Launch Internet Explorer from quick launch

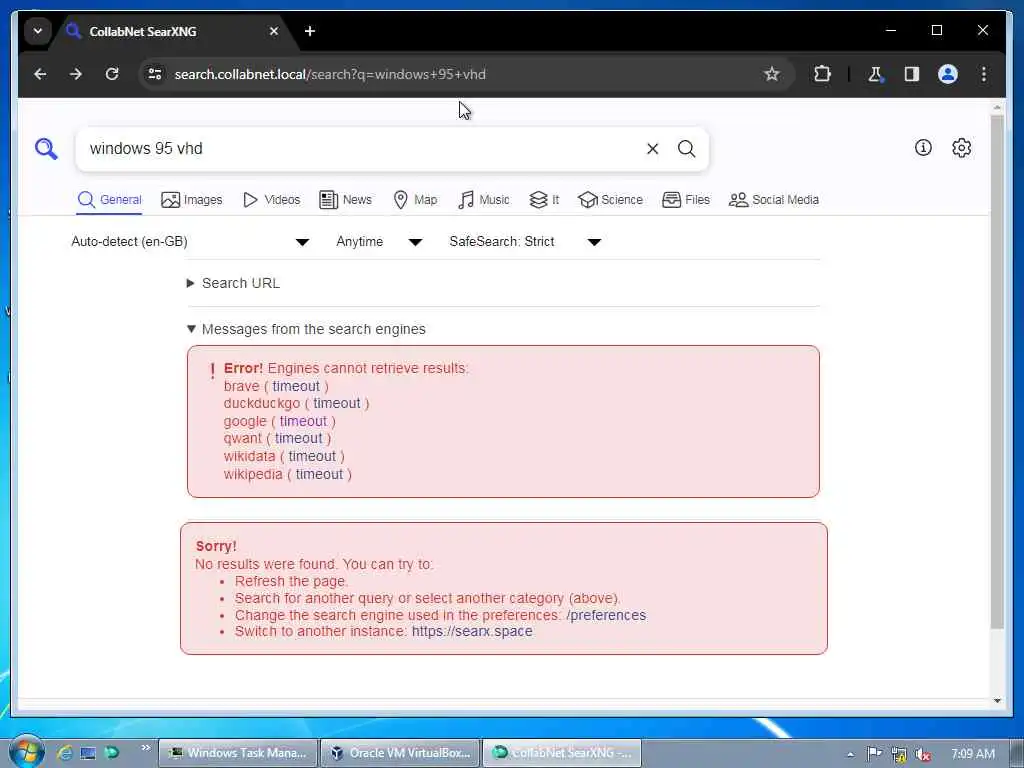pyautogui.click(x=64, y=753)
